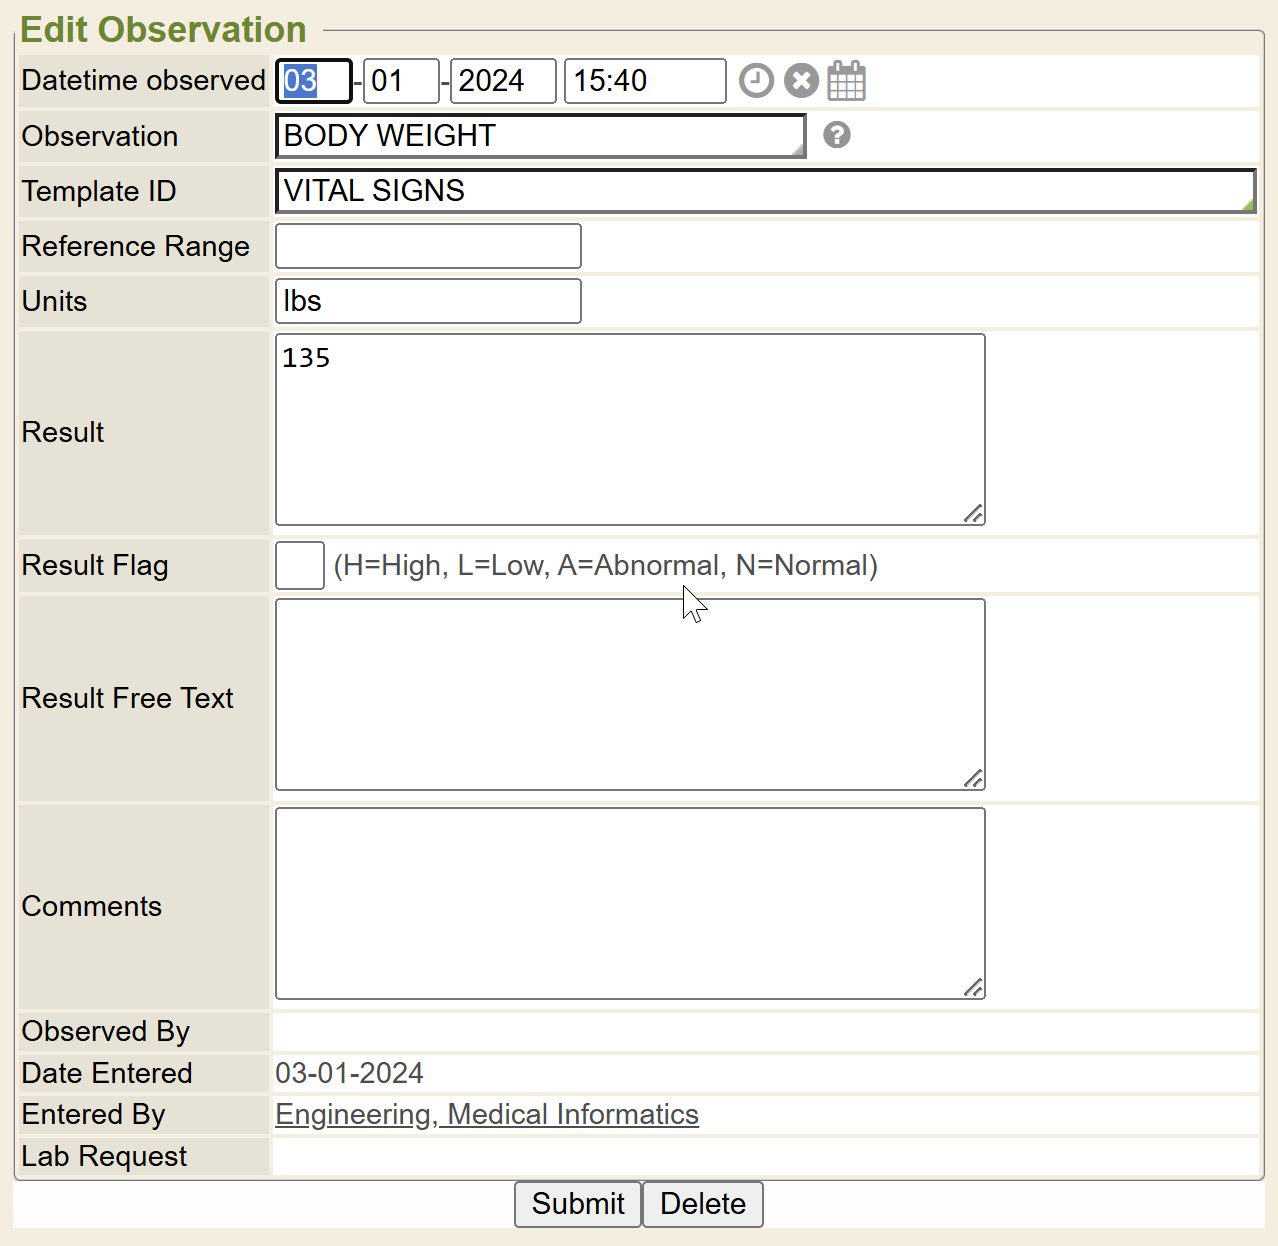Open the calendar date picker icon

point(846,81)
